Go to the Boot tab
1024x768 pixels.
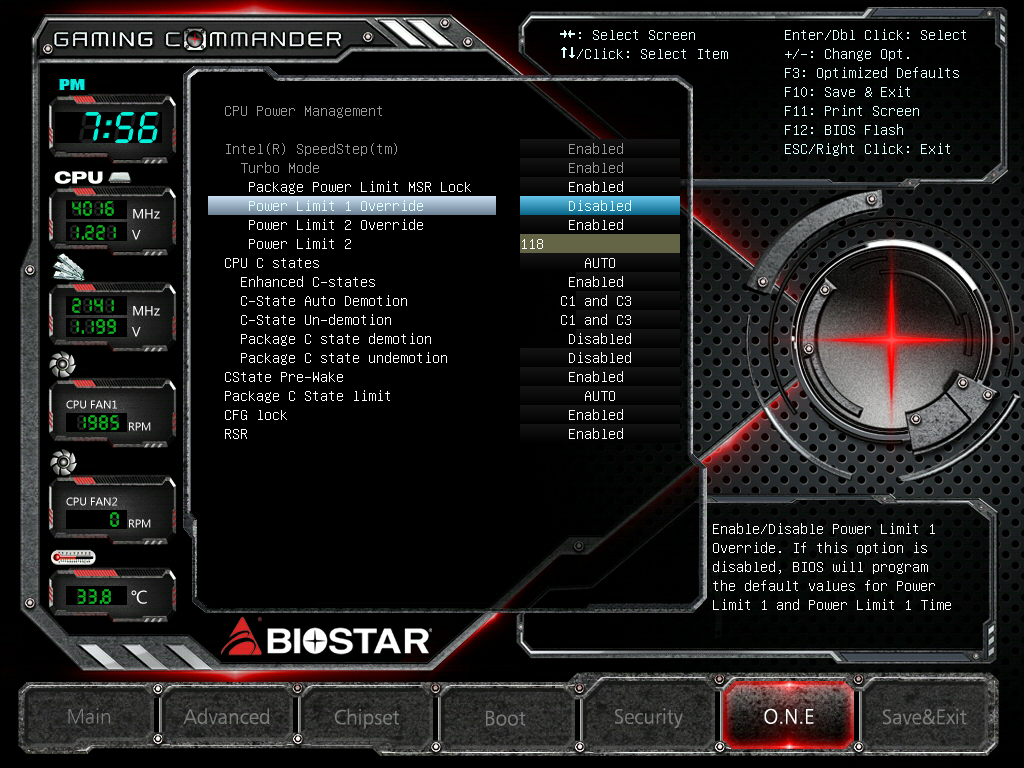tap(505, 718)
